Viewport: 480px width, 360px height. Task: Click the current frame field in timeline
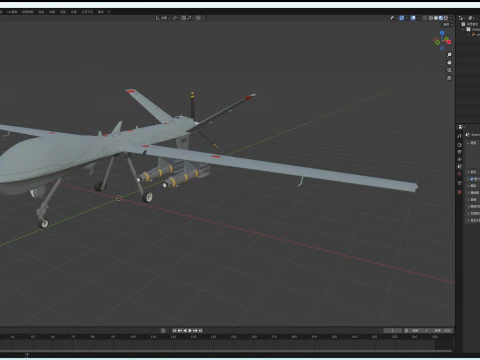393,330
